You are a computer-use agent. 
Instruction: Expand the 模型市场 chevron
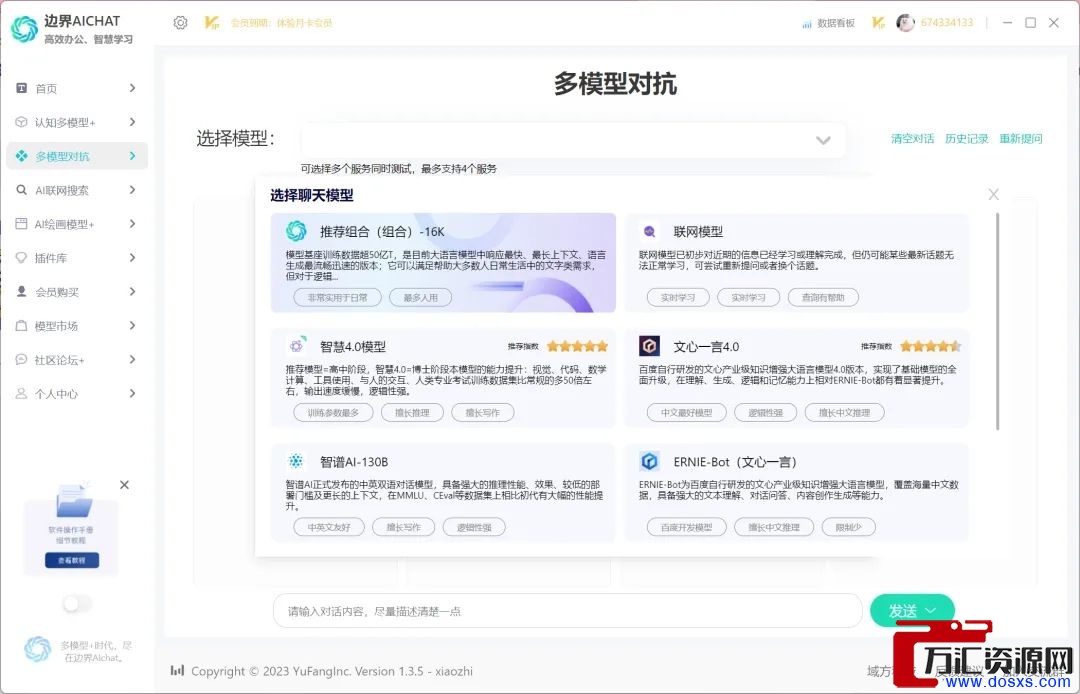pos(132,326)
